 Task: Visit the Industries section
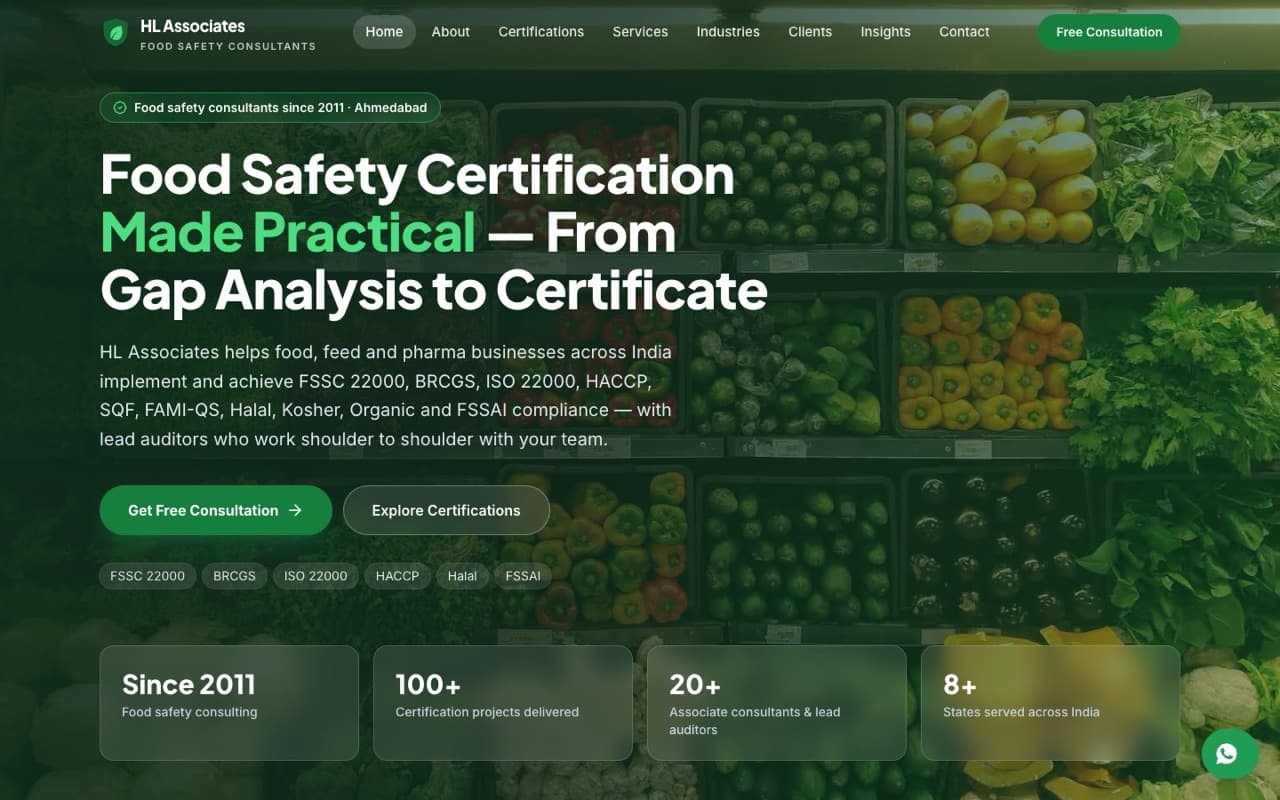click(728, 32)
